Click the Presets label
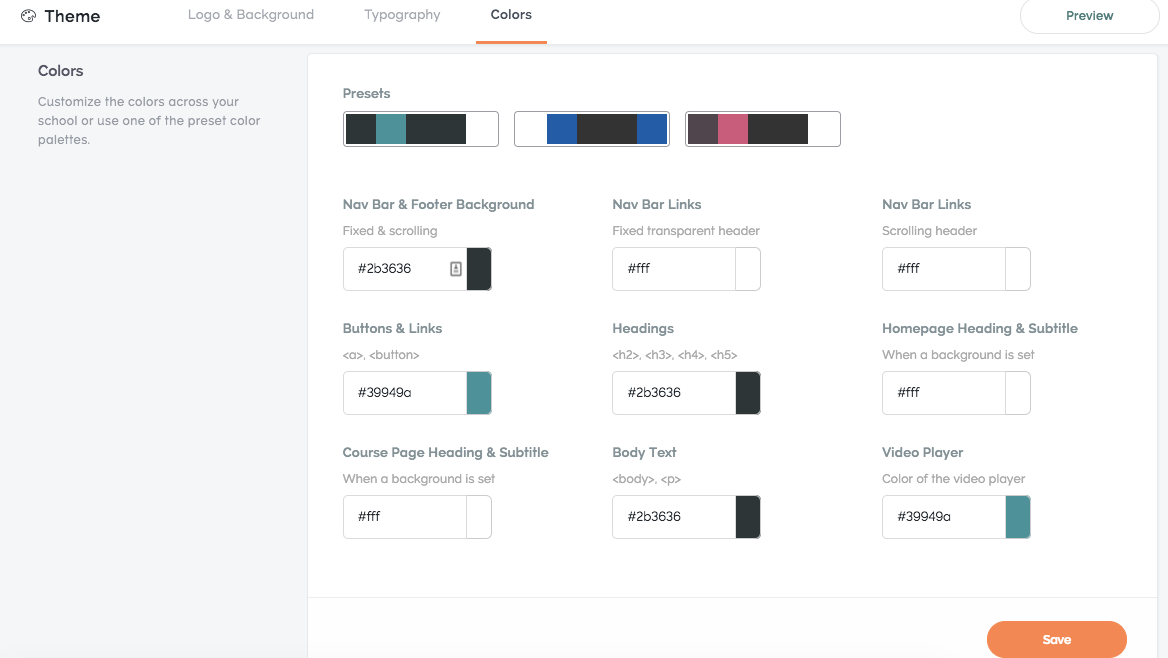 point(366,93)
